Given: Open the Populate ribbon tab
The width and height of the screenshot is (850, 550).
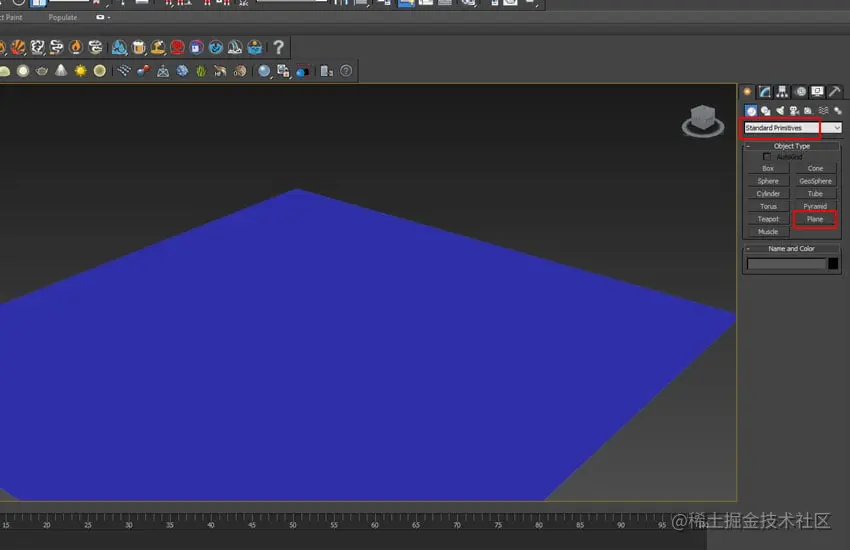Looking at the screenshot, I should 63,17.
